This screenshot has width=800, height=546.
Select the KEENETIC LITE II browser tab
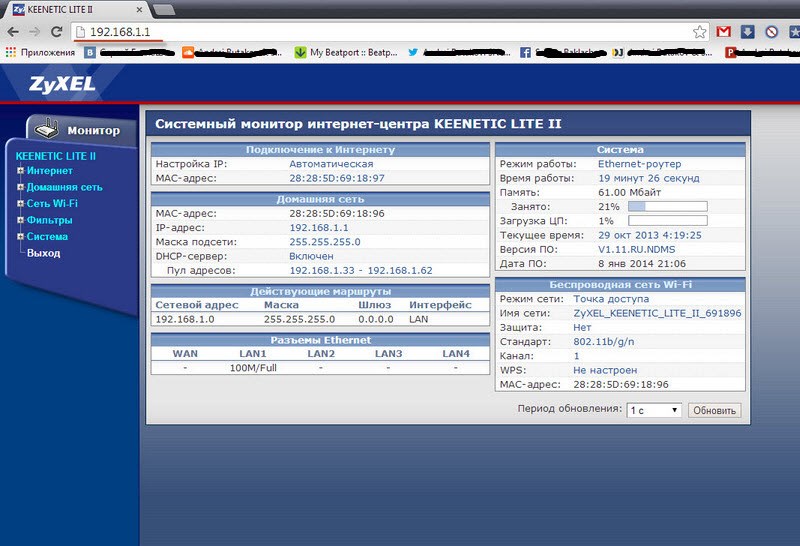click(77, 10)
